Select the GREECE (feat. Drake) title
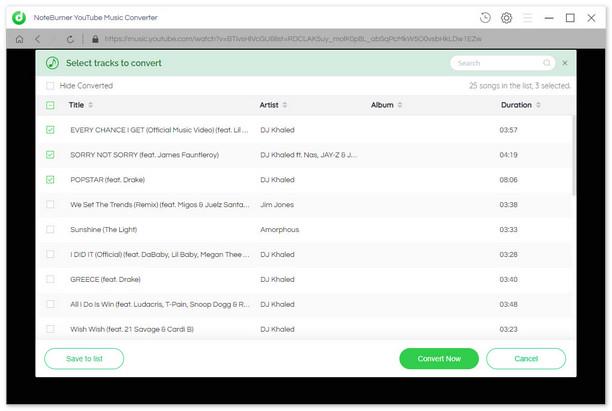612x411 pixels. coord(105,279)
